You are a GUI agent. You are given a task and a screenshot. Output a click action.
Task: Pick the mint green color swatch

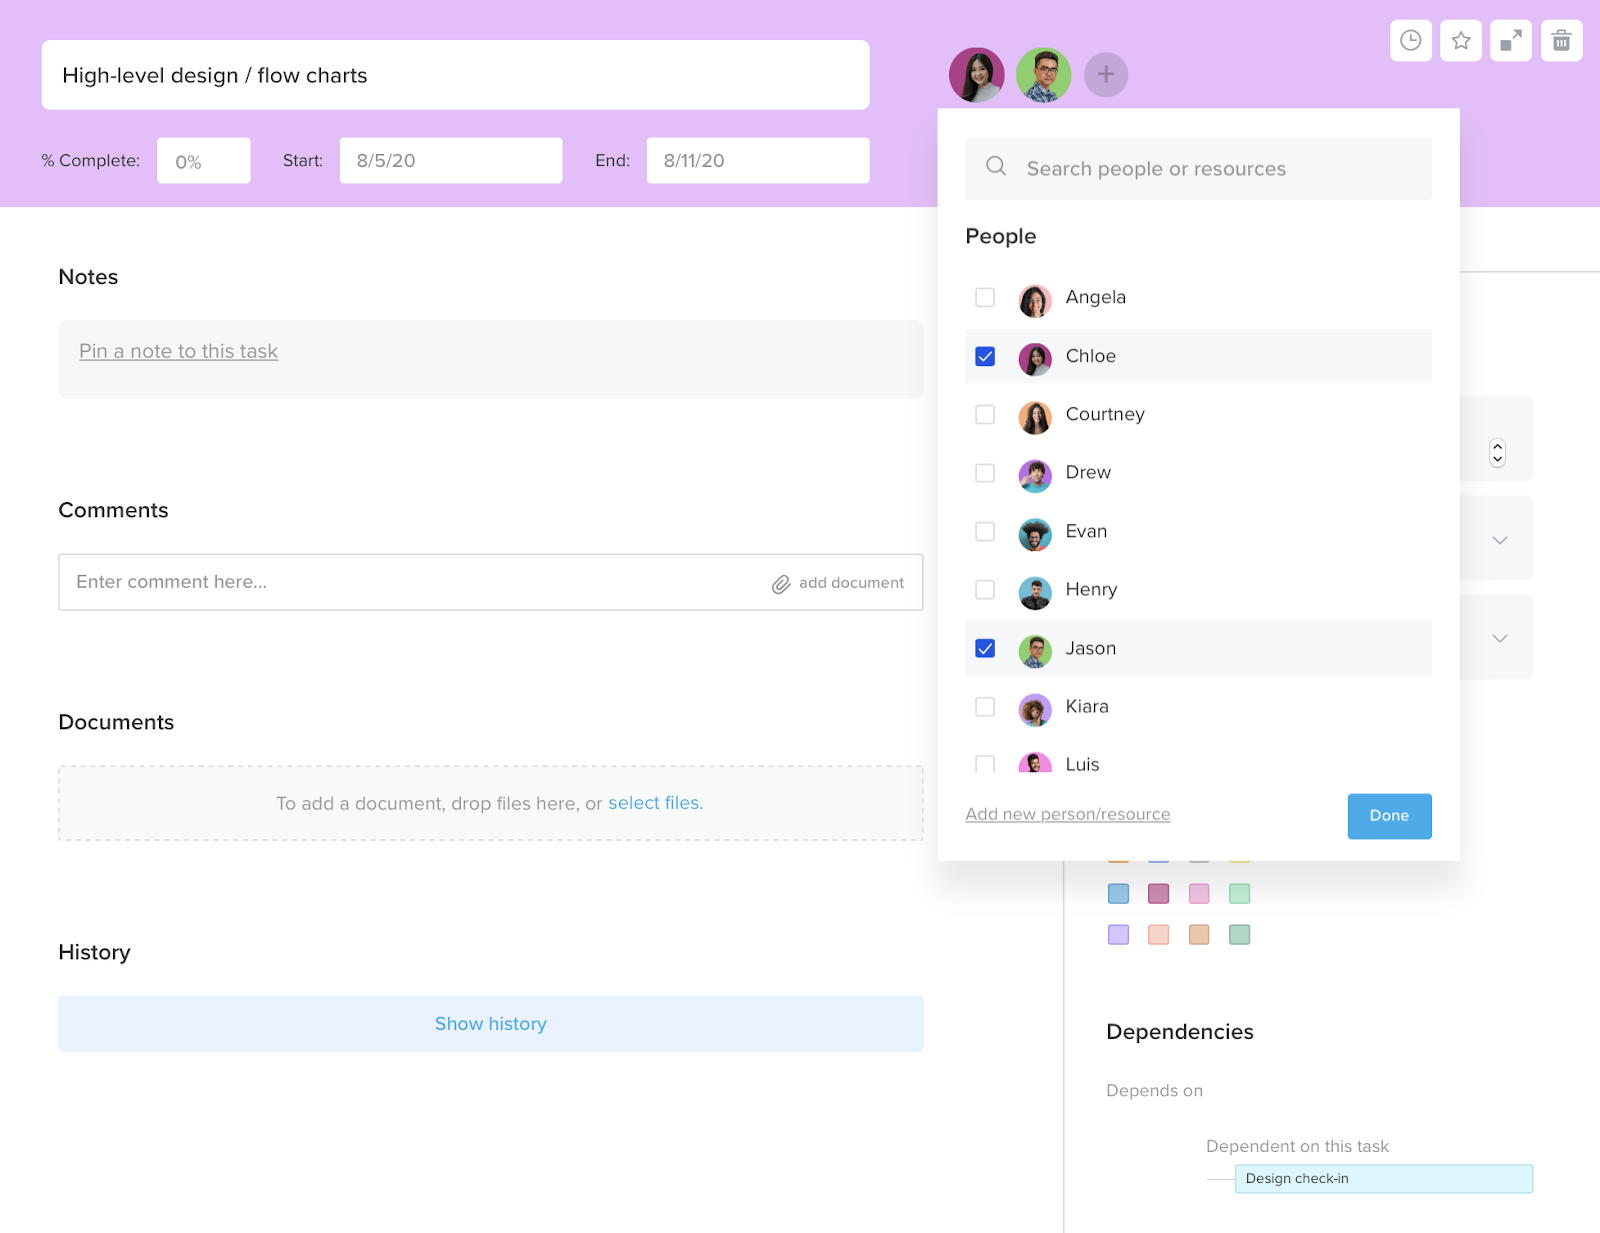(x=1239, y=893)
